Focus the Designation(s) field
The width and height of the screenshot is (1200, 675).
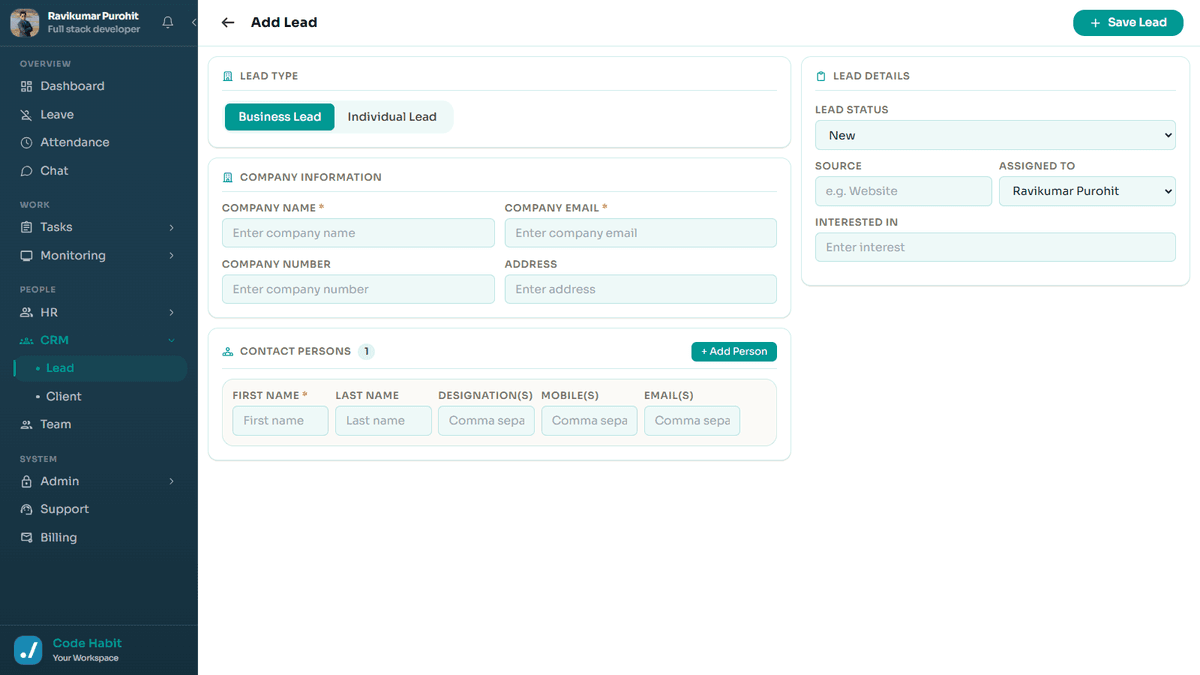(x=486, y=421)
